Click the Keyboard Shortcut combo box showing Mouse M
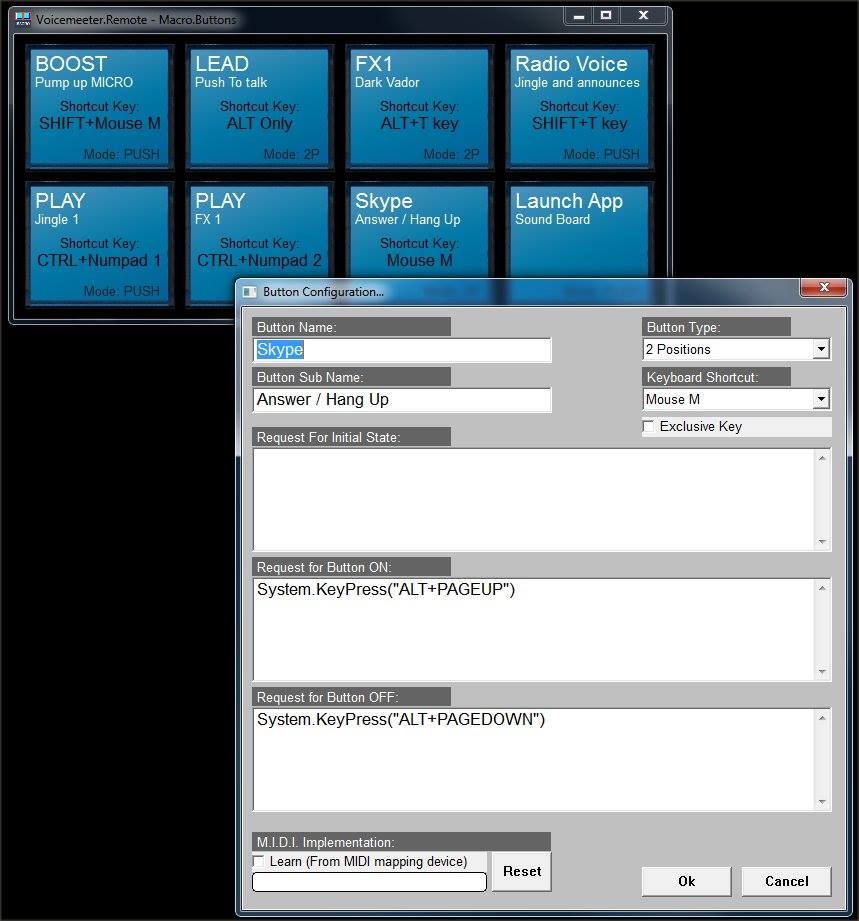The height and width of the screenshot is (921, 859). coord(736,399)
